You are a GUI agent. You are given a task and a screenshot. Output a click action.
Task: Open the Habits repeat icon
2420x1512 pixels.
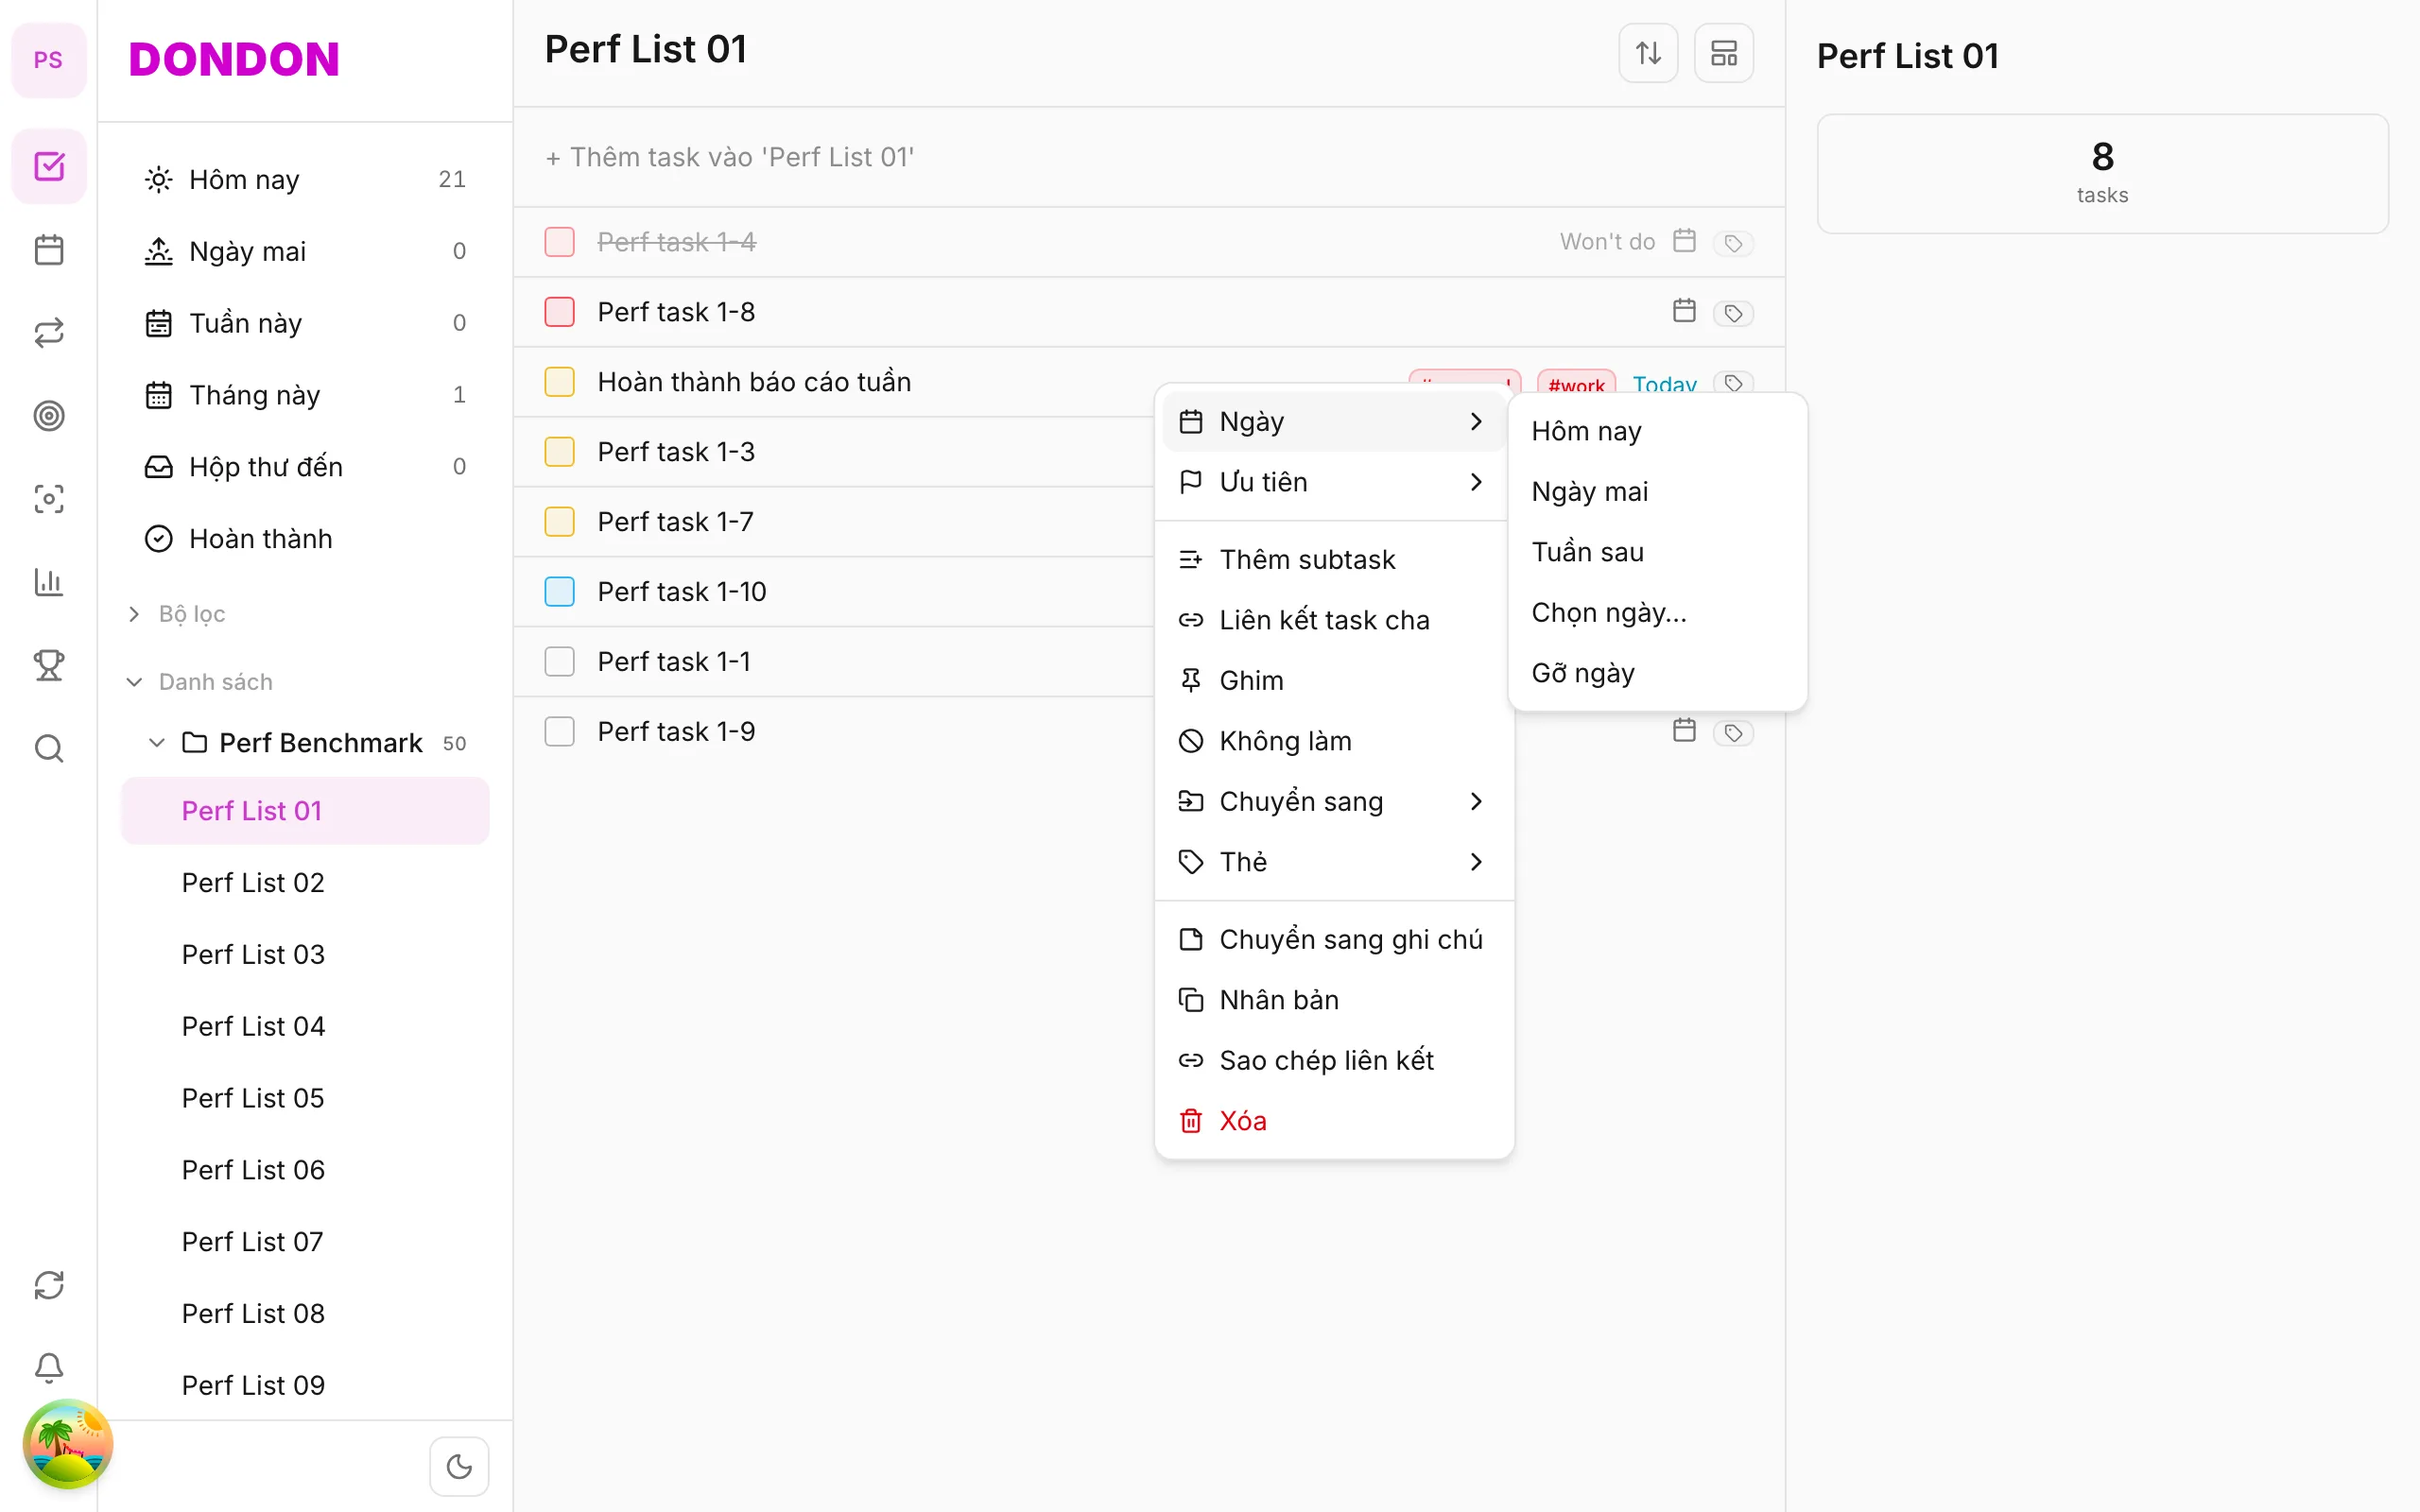tap(48, 332)
